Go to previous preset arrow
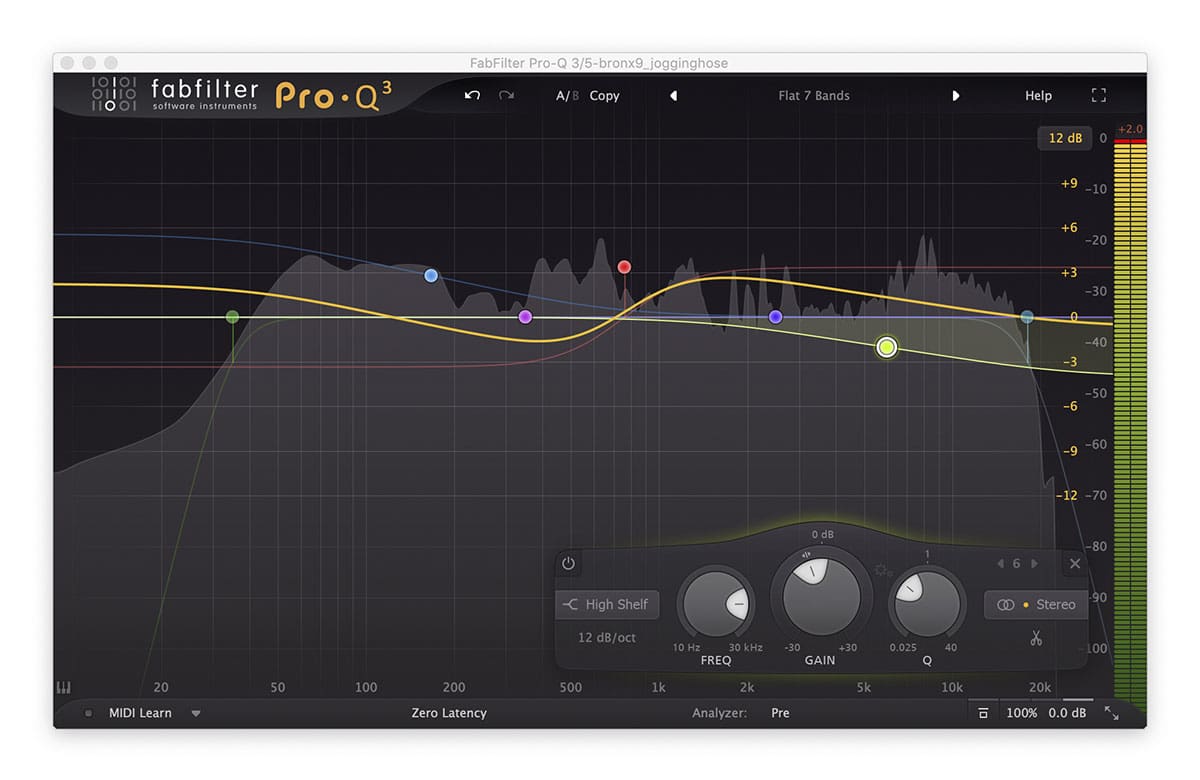 click(673, 96)
